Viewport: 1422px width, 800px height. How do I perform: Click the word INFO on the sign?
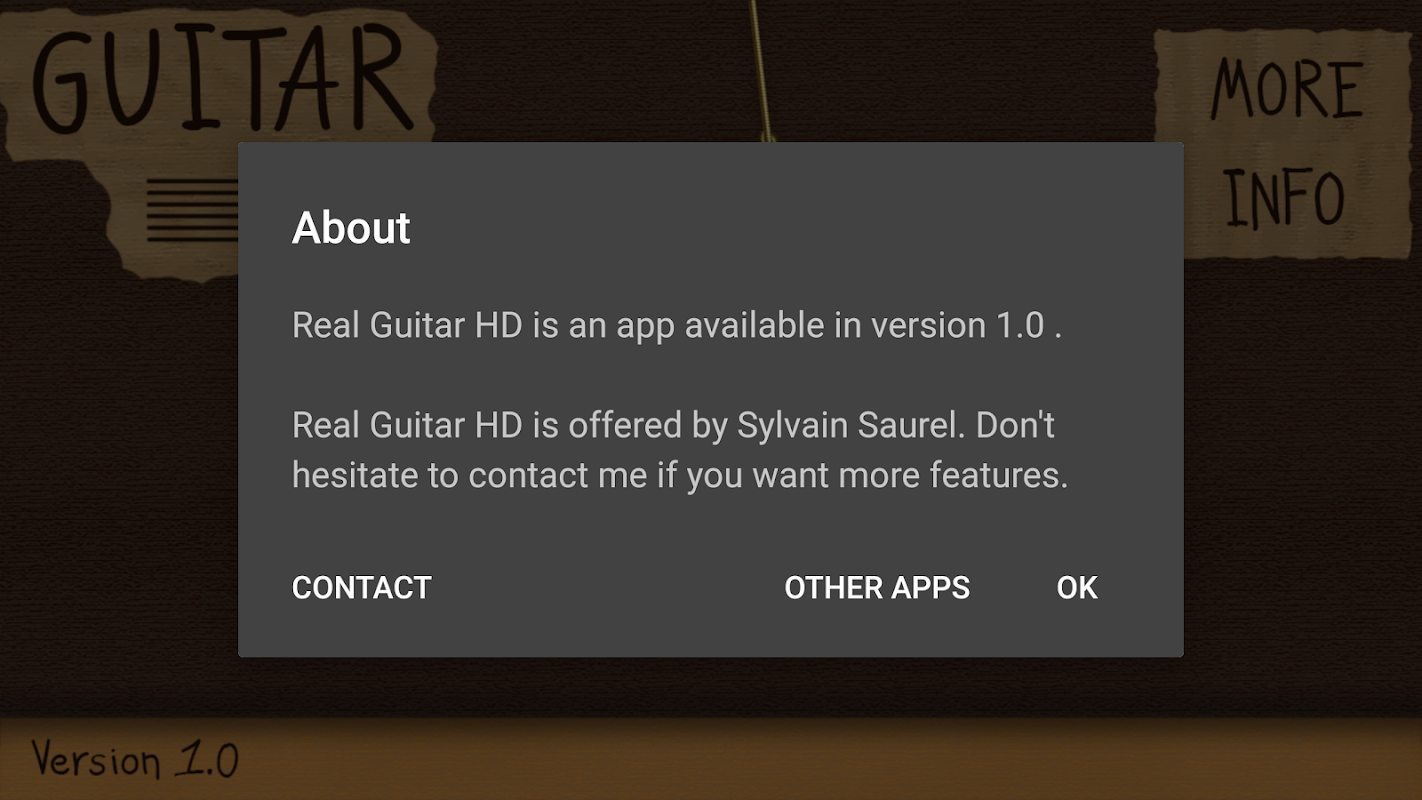1285,199
